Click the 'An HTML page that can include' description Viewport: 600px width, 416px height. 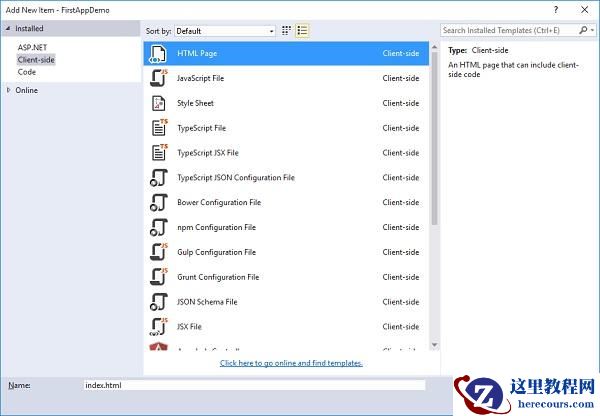pyautogui.click(x=513, y=70)
